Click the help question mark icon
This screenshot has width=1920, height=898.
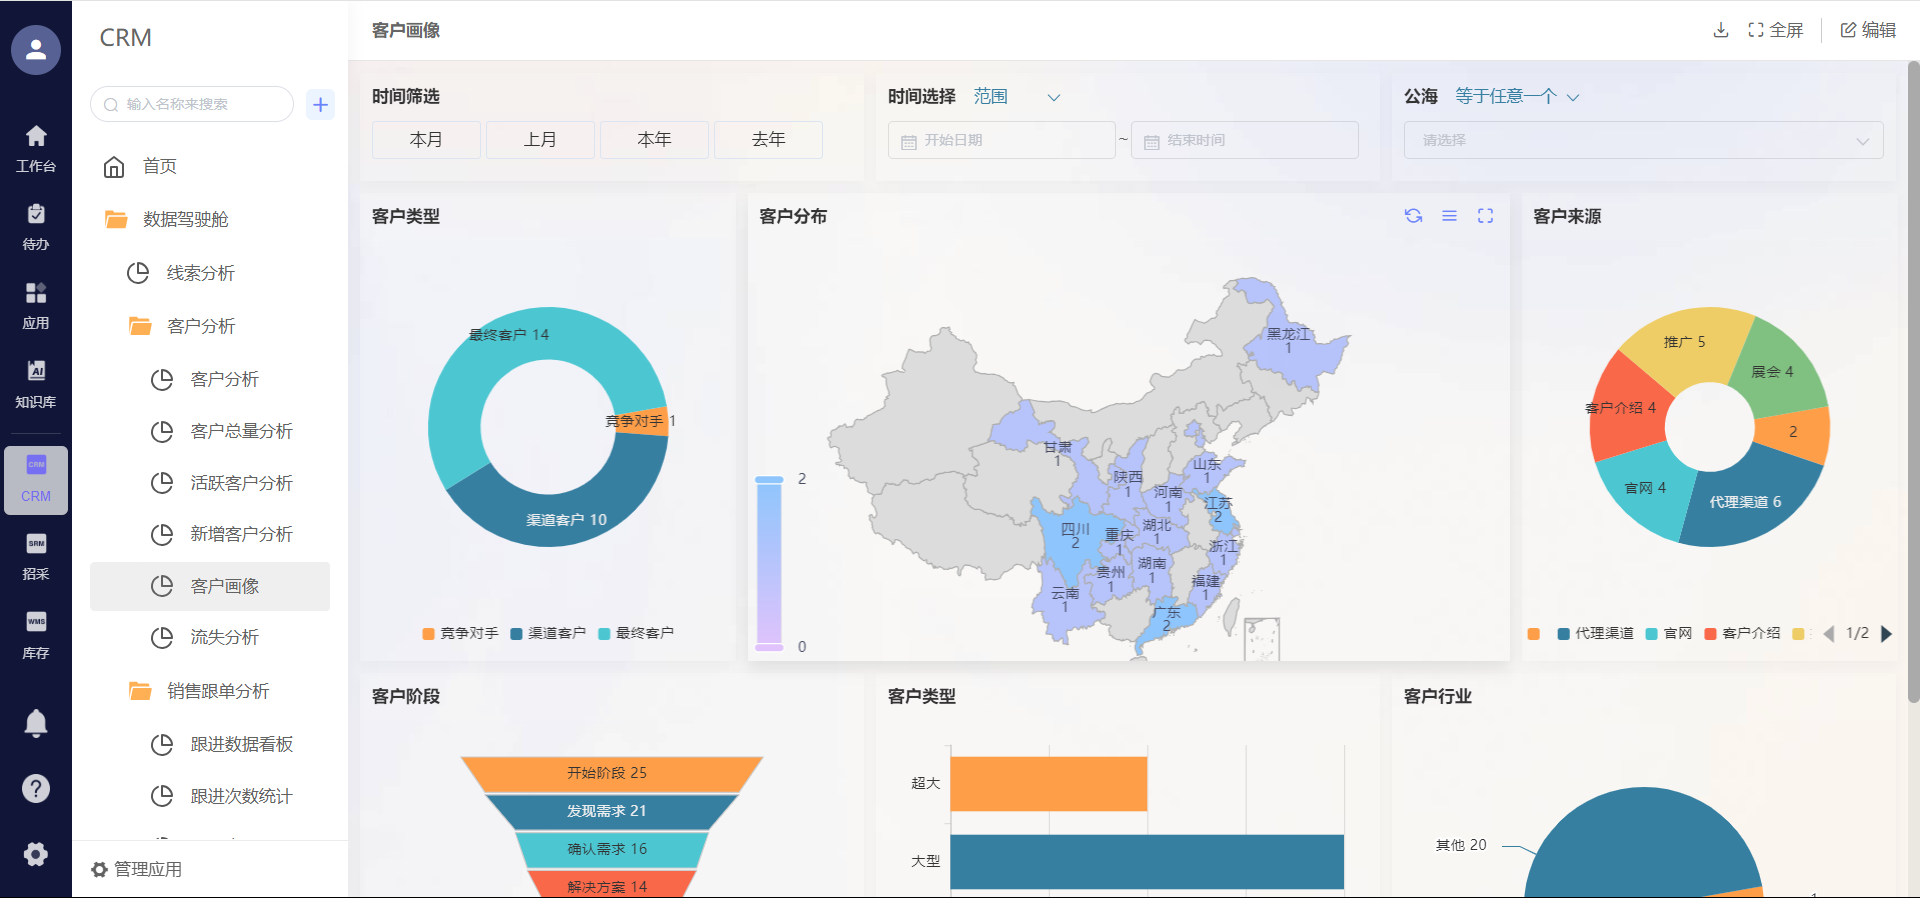tap(36, 789)
